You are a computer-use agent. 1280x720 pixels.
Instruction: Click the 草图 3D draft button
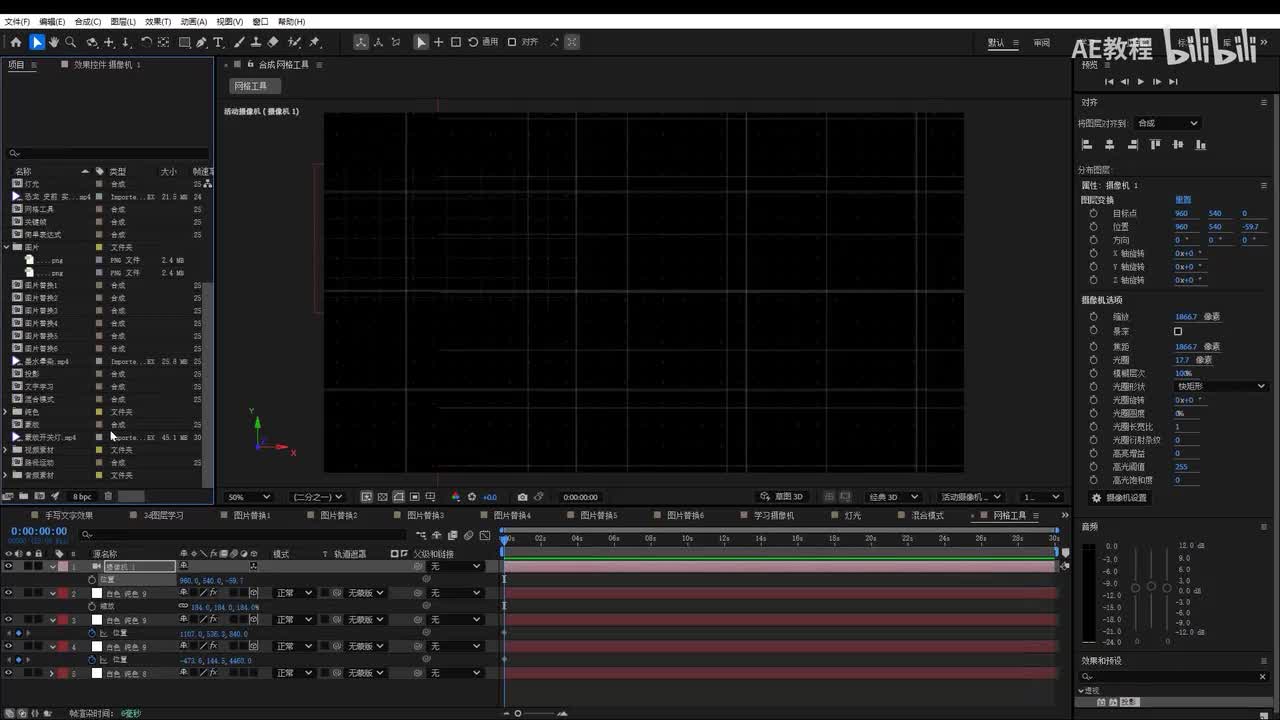[x=782, y=497]
